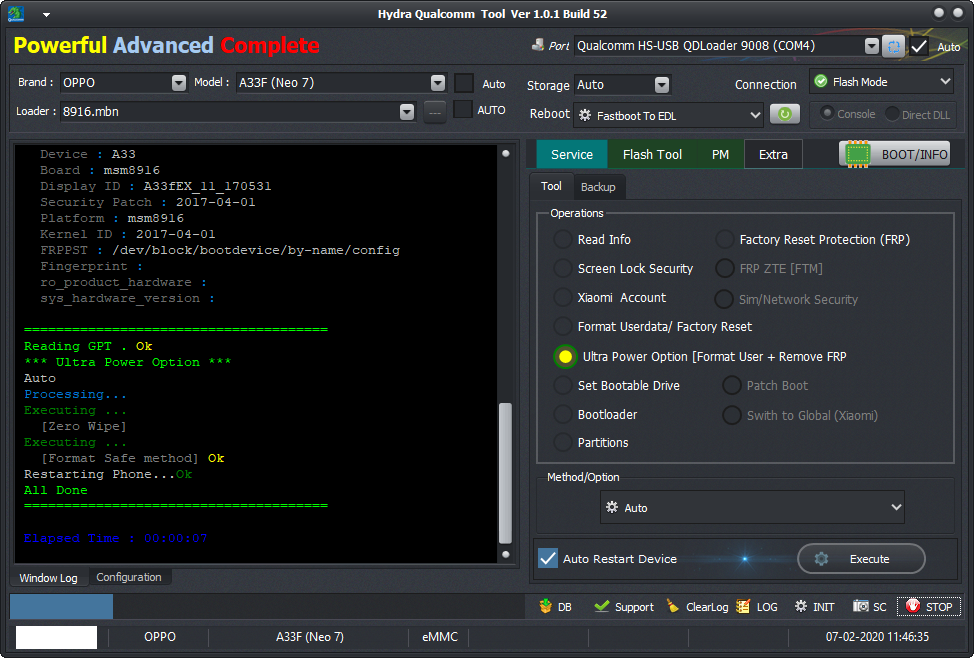Select the Patch Boot radio option
974x658 pixels.
click(x=732, y=385)
